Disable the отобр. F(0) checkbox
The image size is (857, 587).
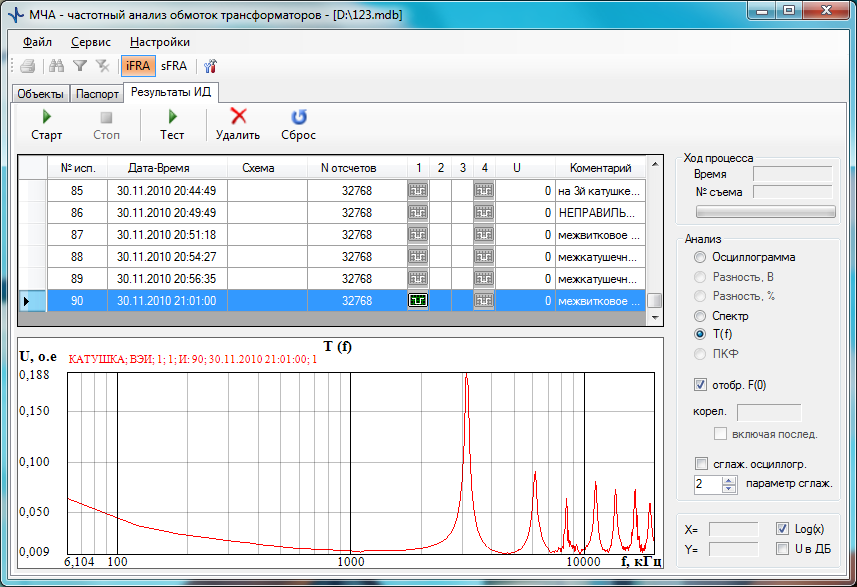(700, 385)
